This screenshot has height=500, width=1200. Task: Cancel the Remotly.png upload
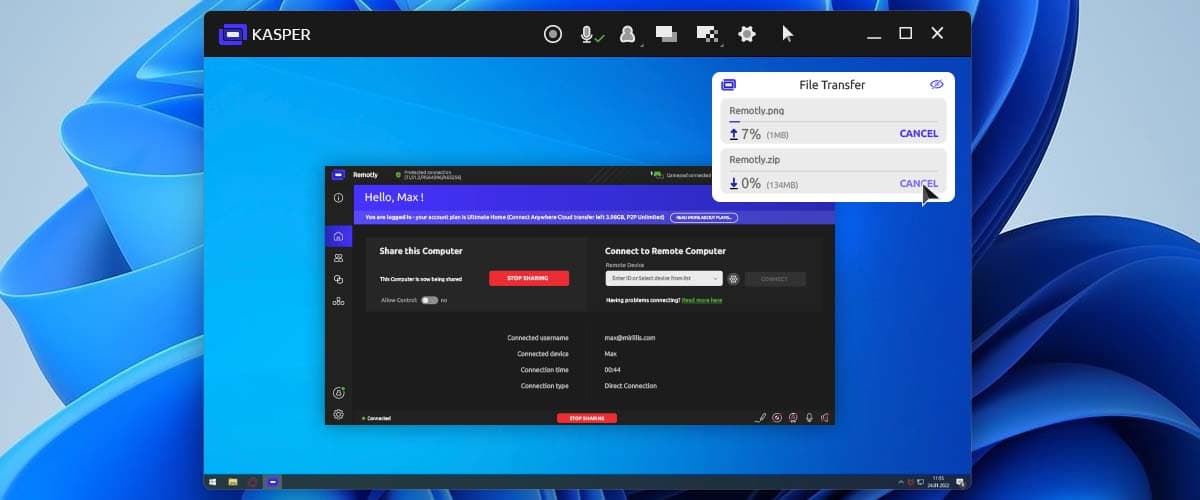click(919, 133)
